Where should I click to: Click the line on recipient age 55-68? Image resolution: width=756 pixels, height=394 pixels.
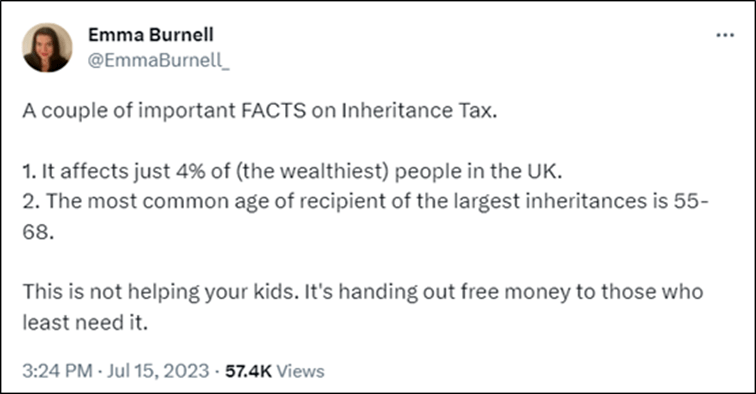point(365,202)
